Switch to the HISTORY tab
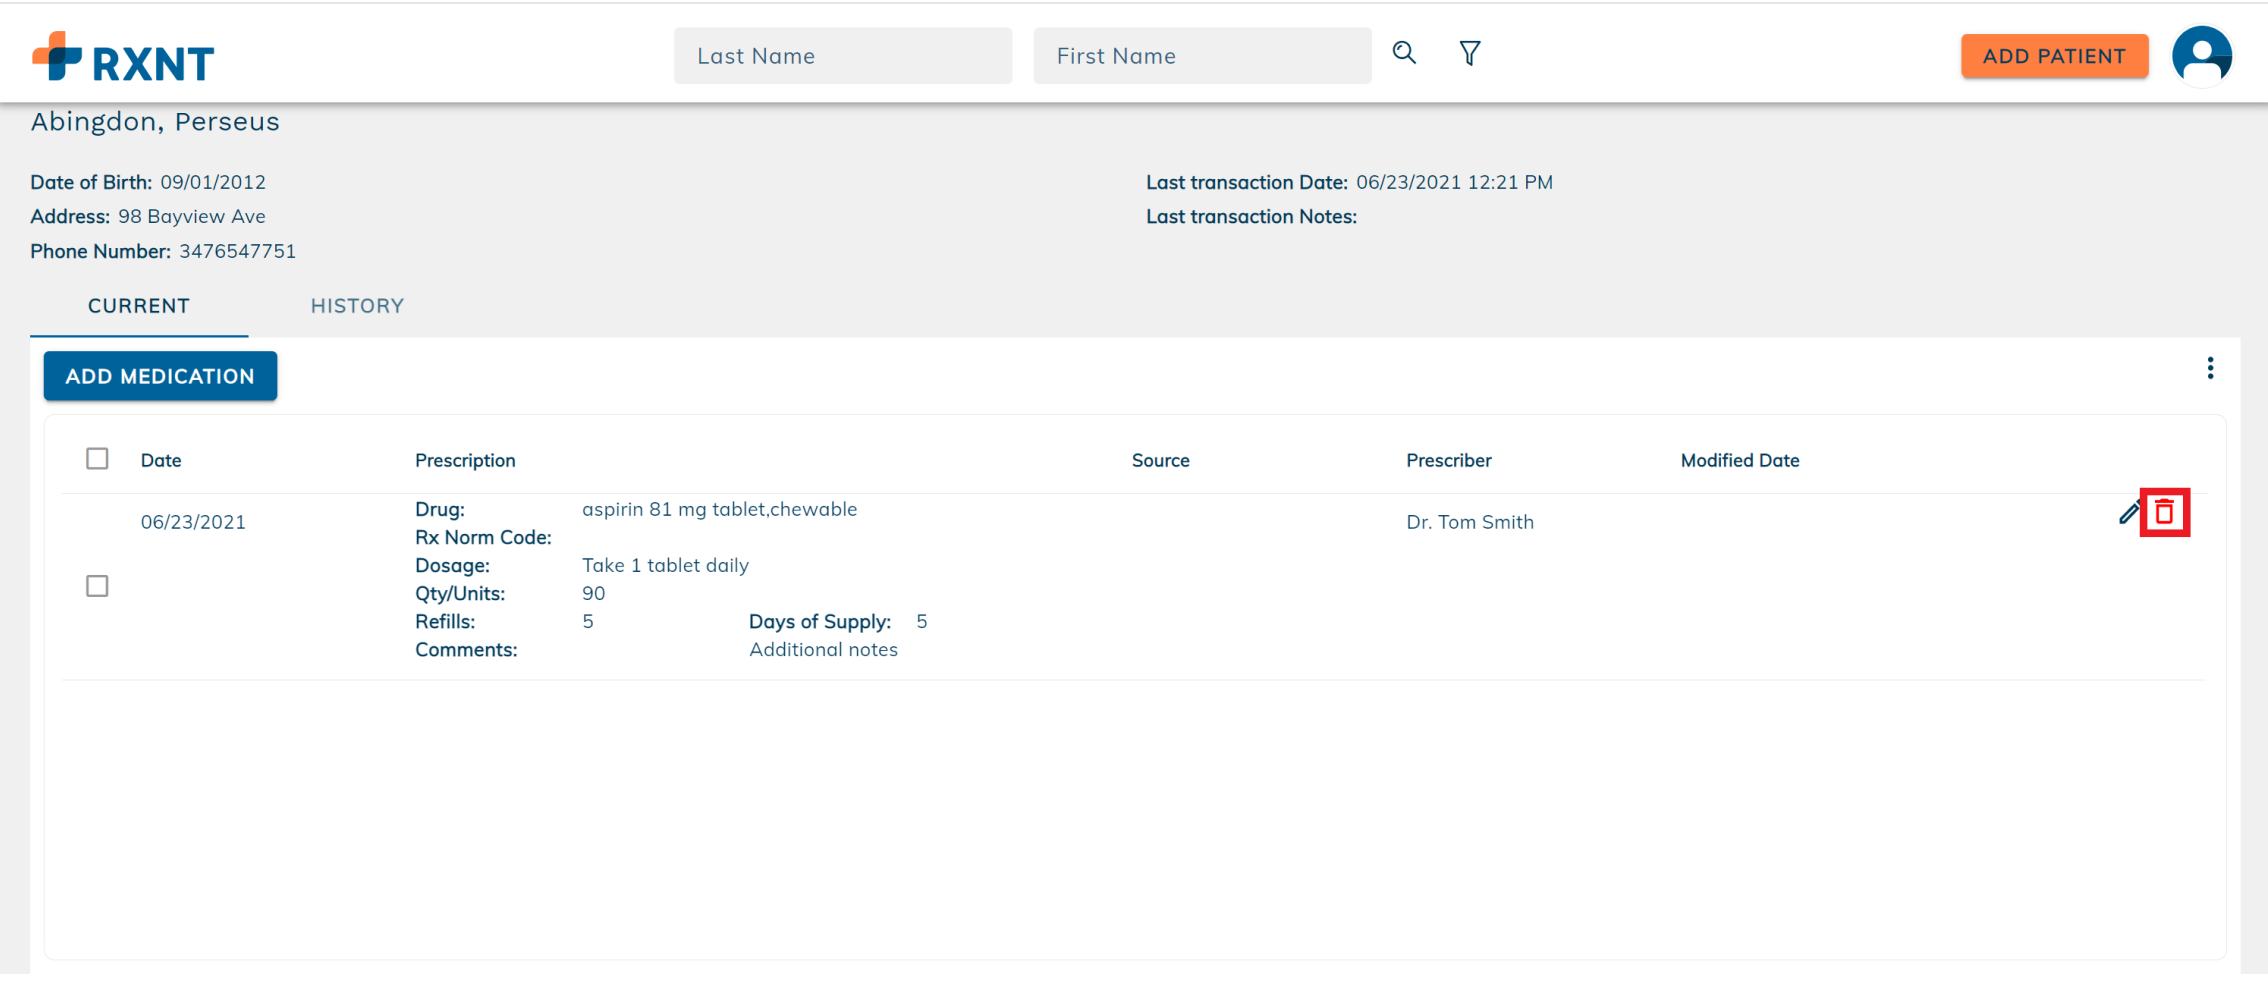 pyautogui.click(x=357, y=306)
